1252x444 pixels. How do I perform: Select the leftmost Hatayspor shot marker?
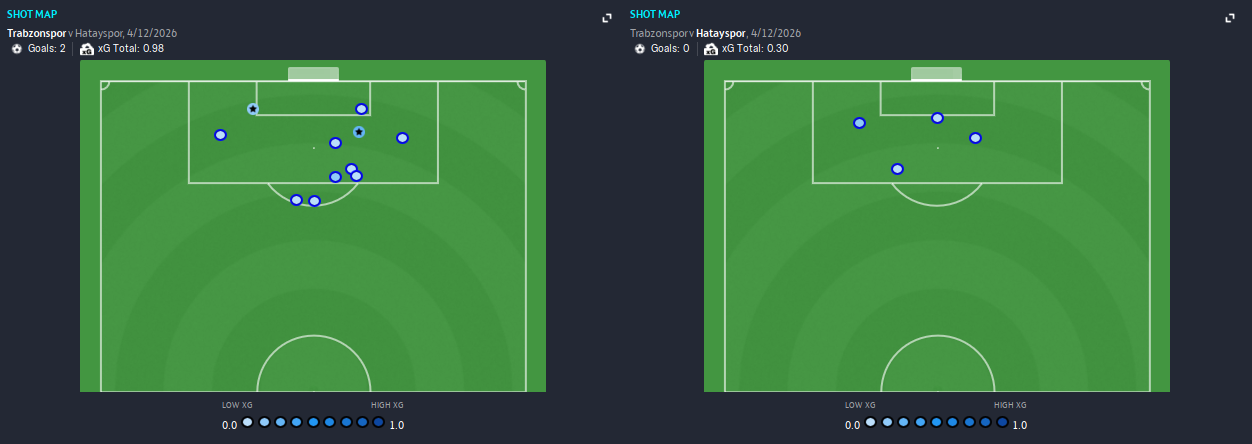(859, 123)
